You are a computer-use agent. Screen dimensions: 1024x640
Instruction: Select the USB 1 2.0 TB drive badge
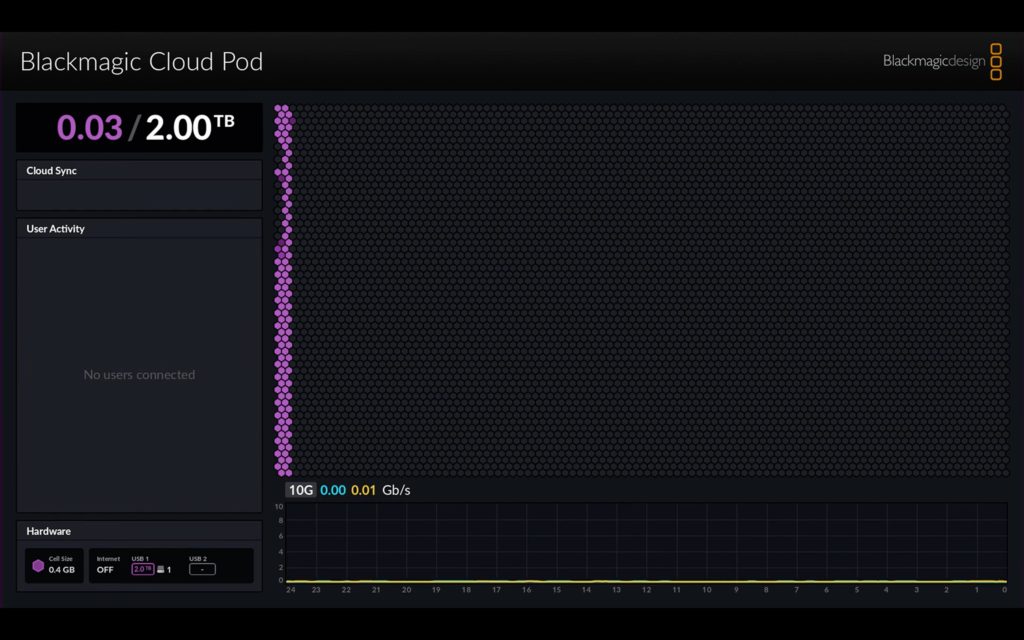[142, 569]
